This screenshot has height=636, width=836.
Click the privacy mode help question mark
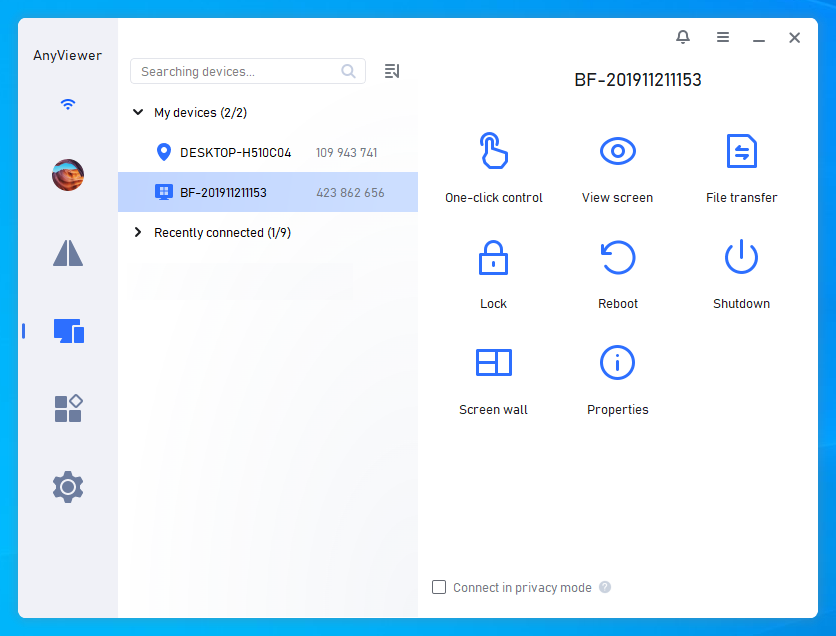pyautogui.click(x=605, y=587)
